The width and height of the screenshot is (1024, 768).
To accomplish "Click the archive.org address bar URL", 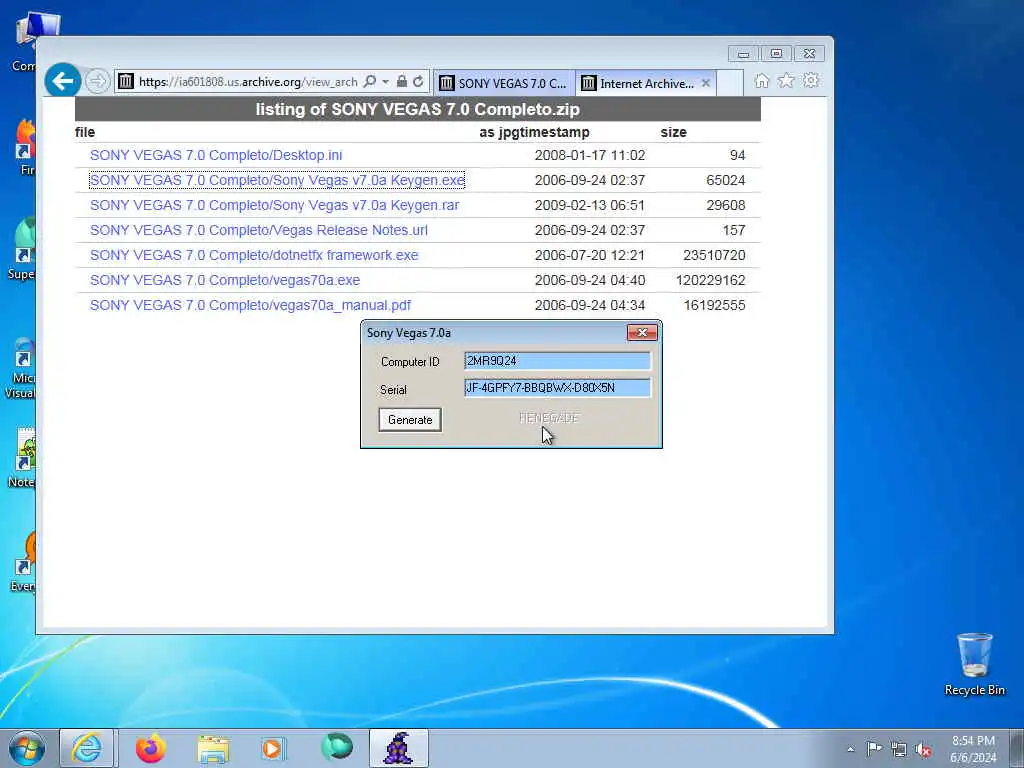I will [248, 82].
